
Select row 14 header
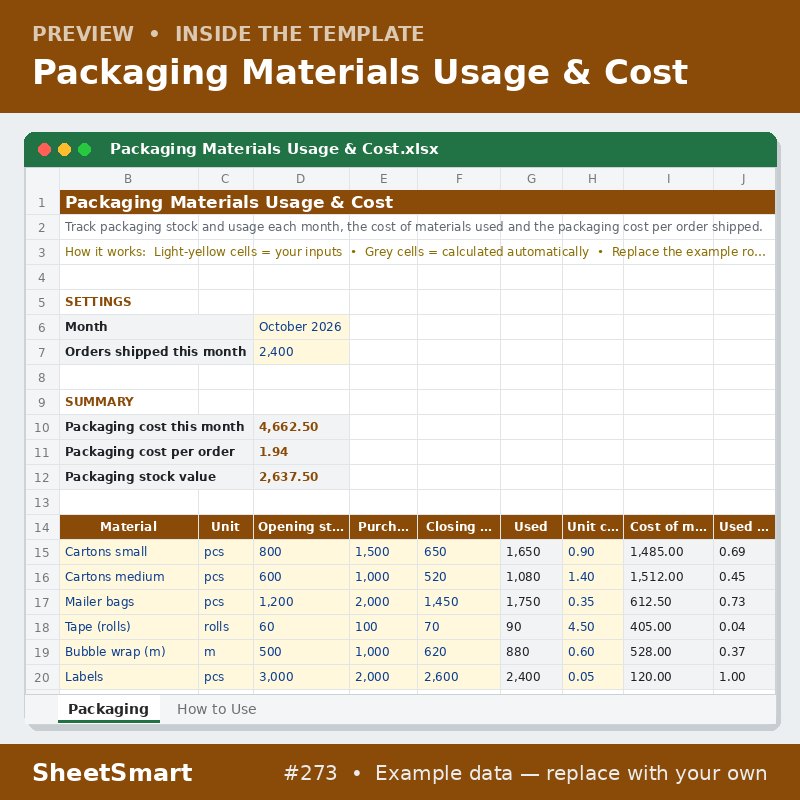point(42,527)
